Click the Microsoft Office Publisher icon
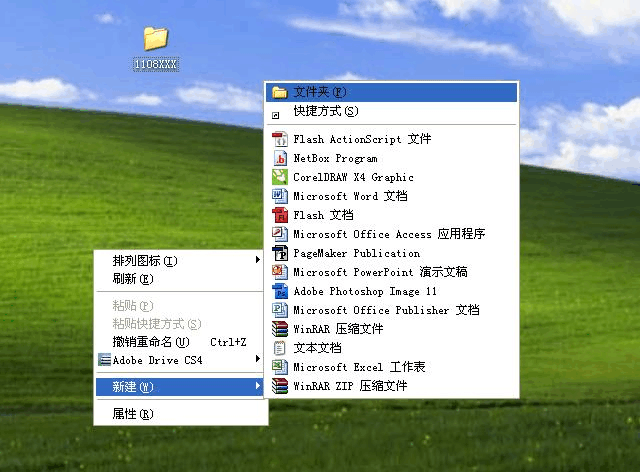 tap(280, 310)
